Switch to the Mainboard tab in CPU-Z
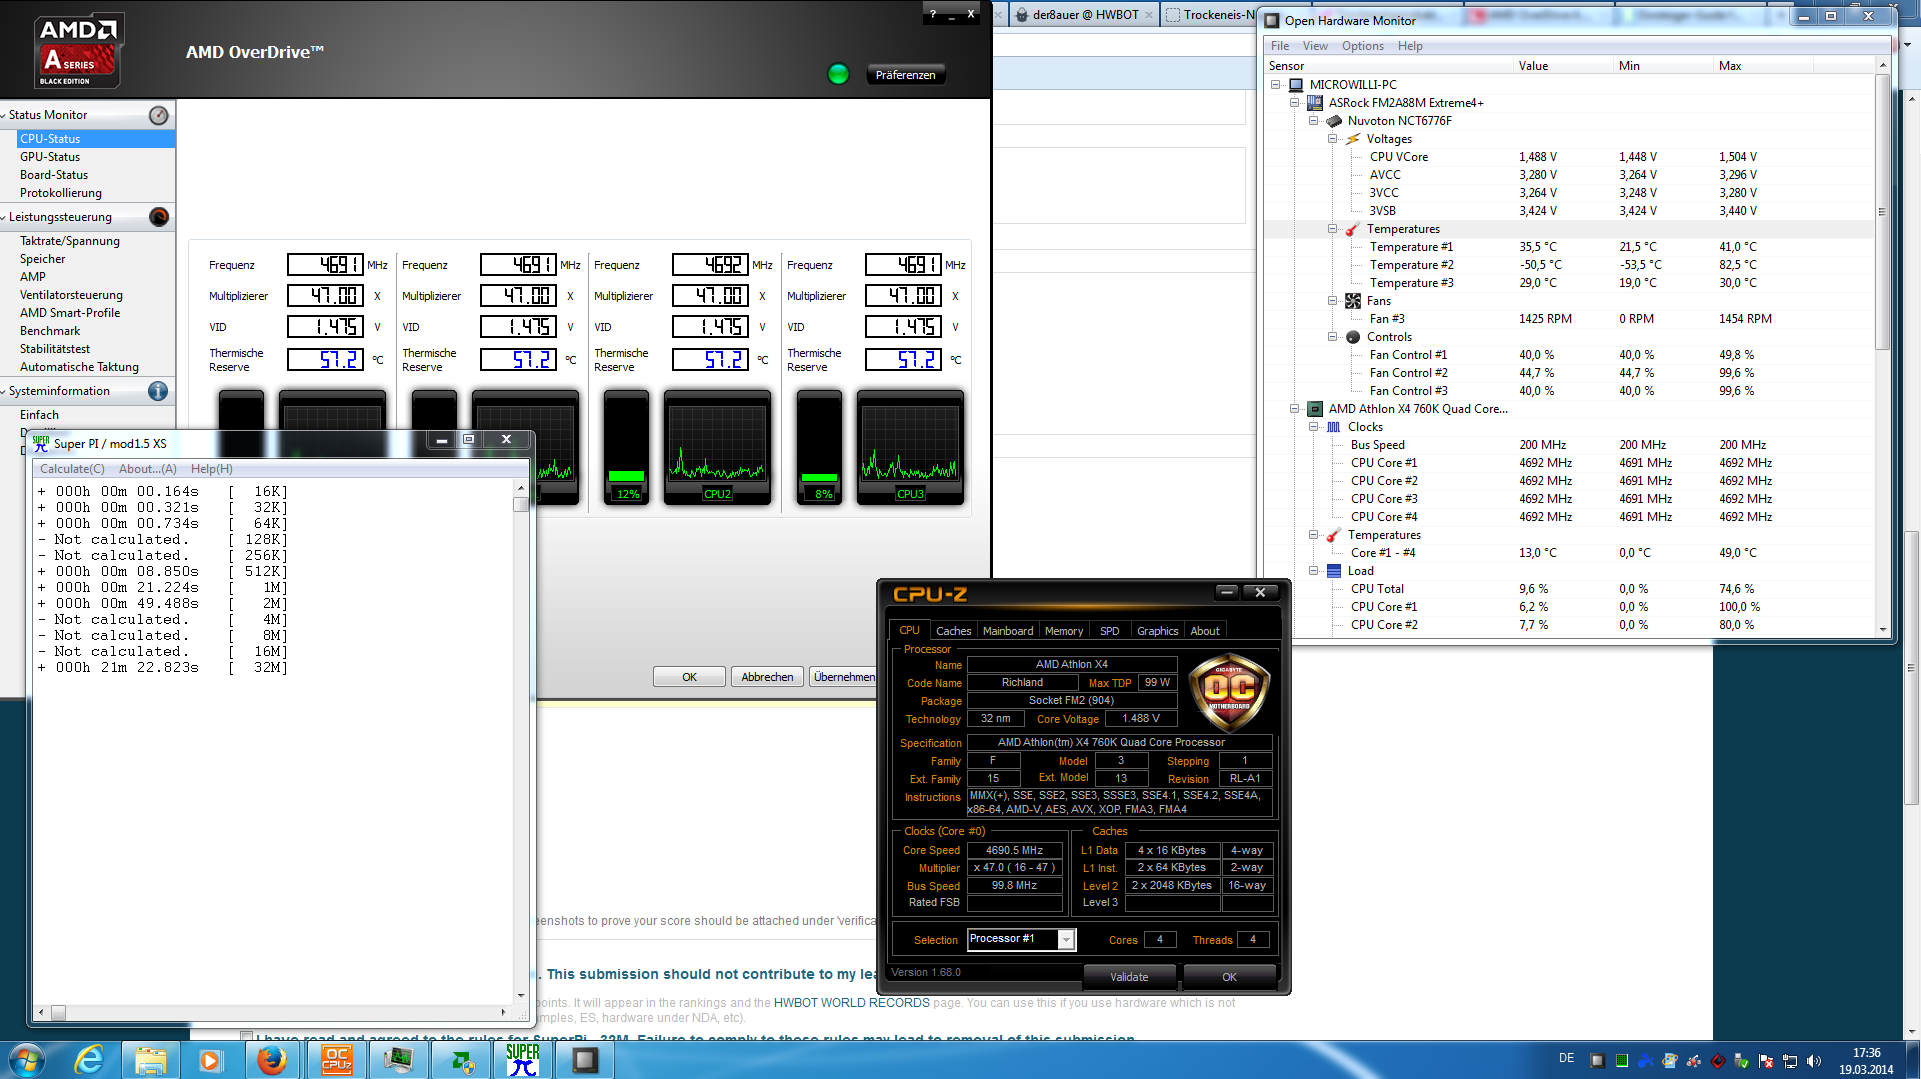Viewport: 1921px width, 1079px height. 1008,631
